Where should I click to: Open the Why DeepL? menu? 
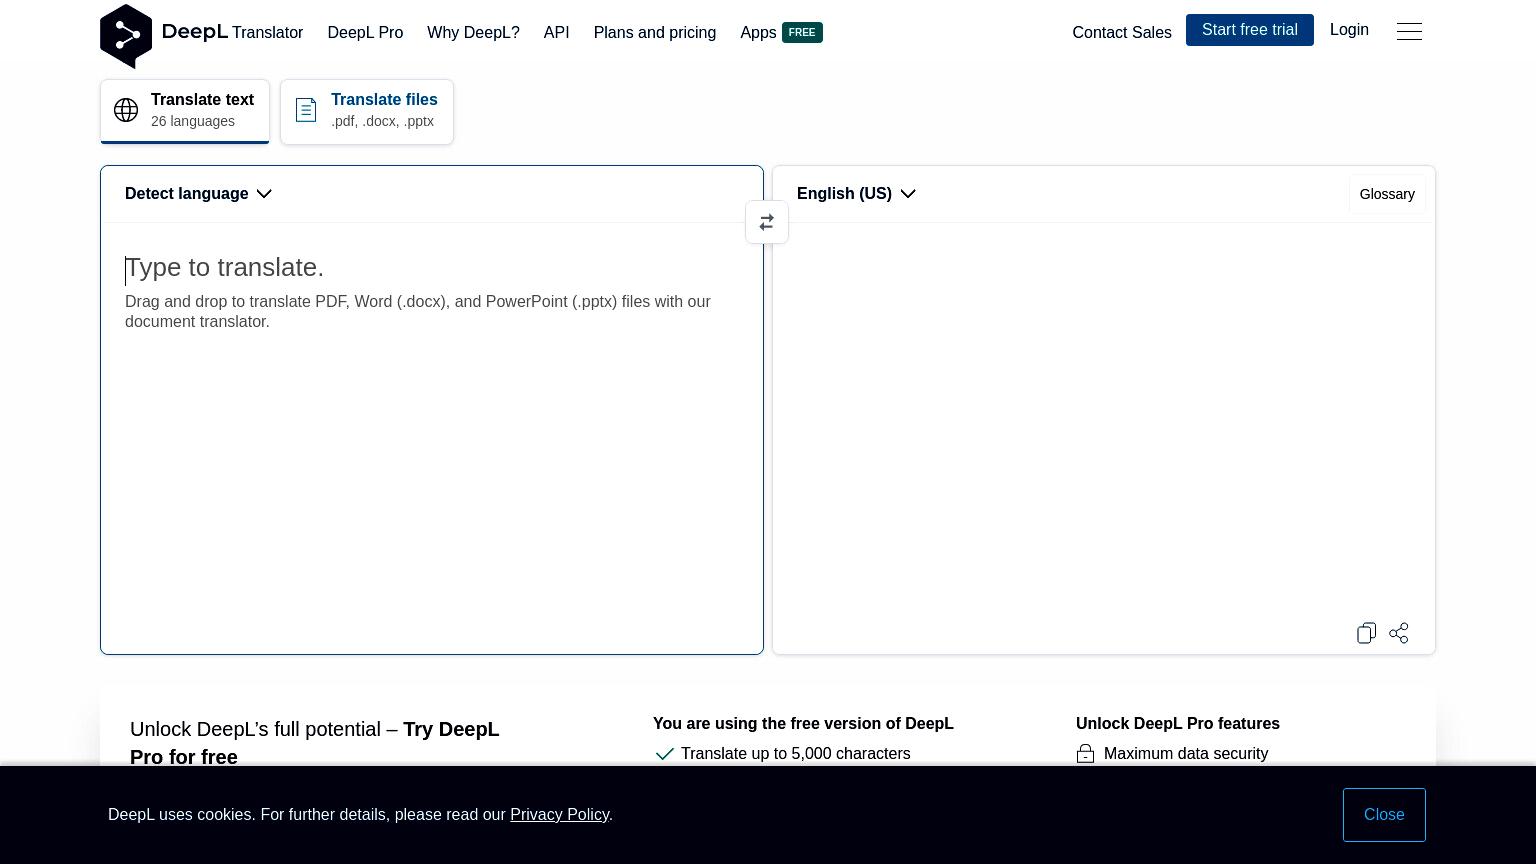(473, 33)
